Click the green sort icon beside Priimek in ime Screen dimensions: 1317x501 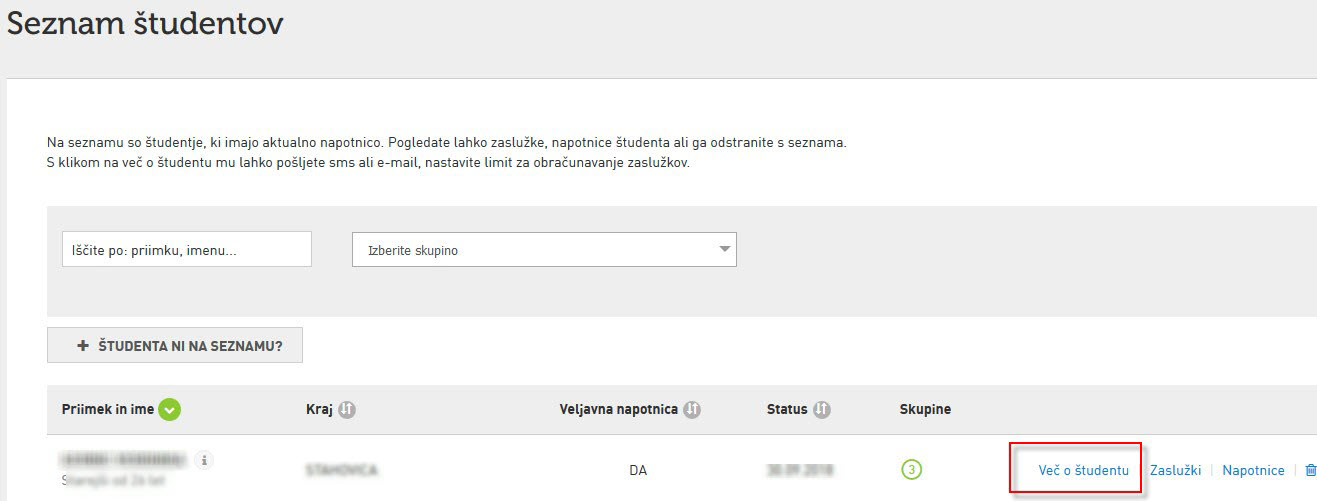coord(169,409)
